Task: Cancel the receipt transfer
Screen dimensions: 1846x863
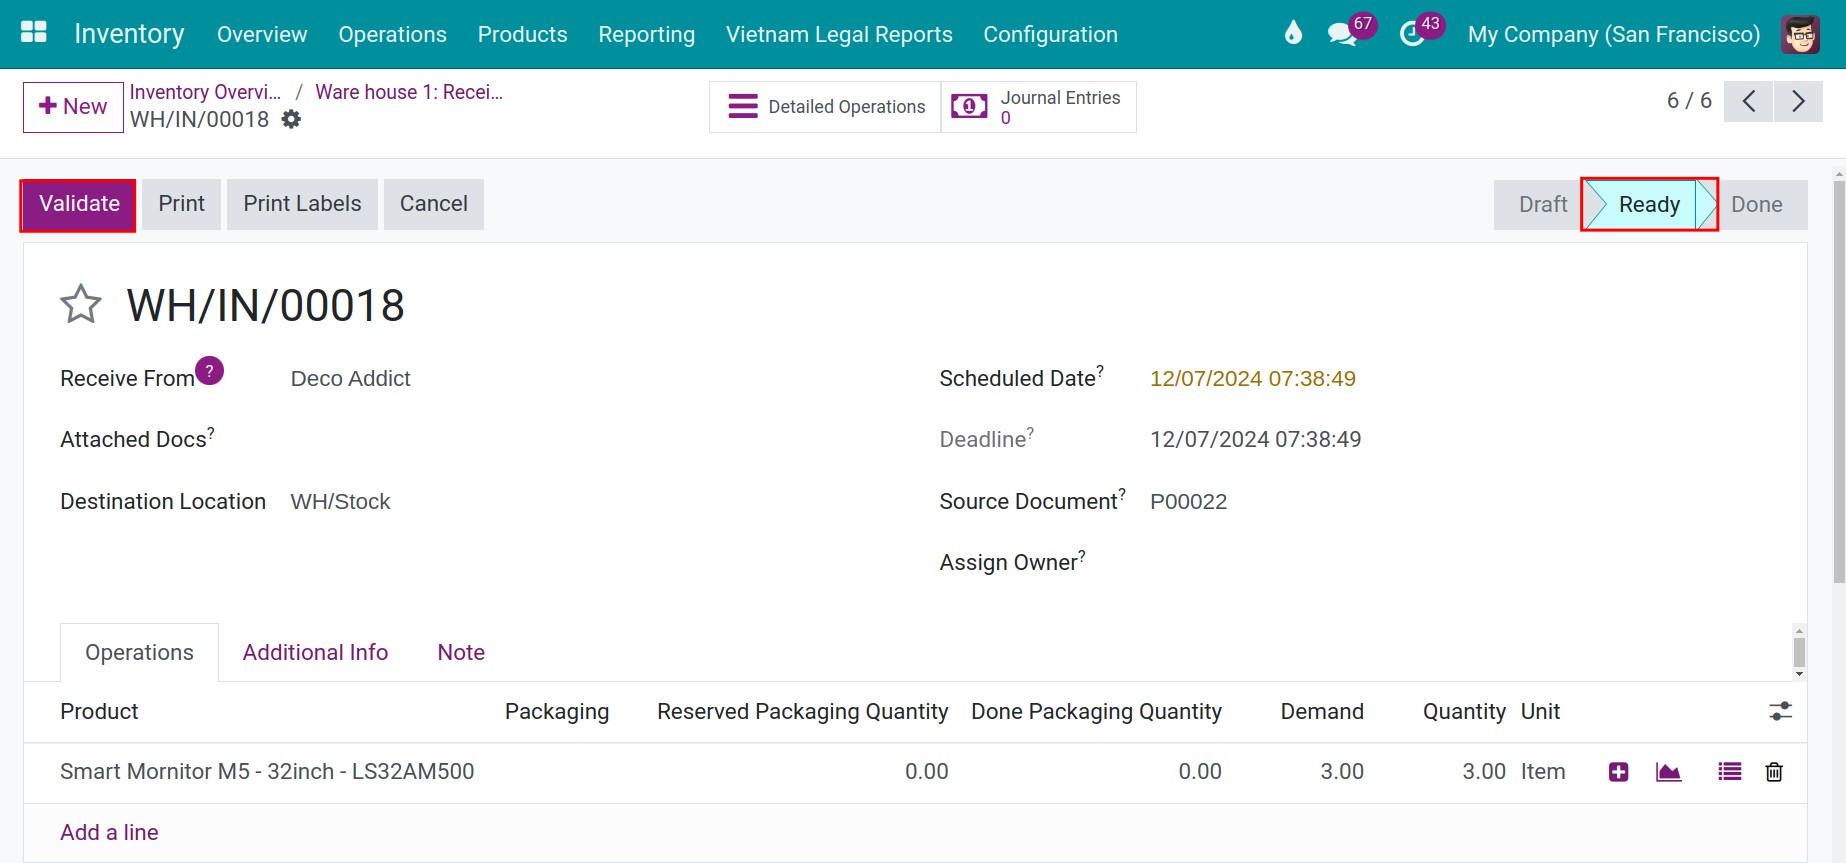Action: (434, 204)
